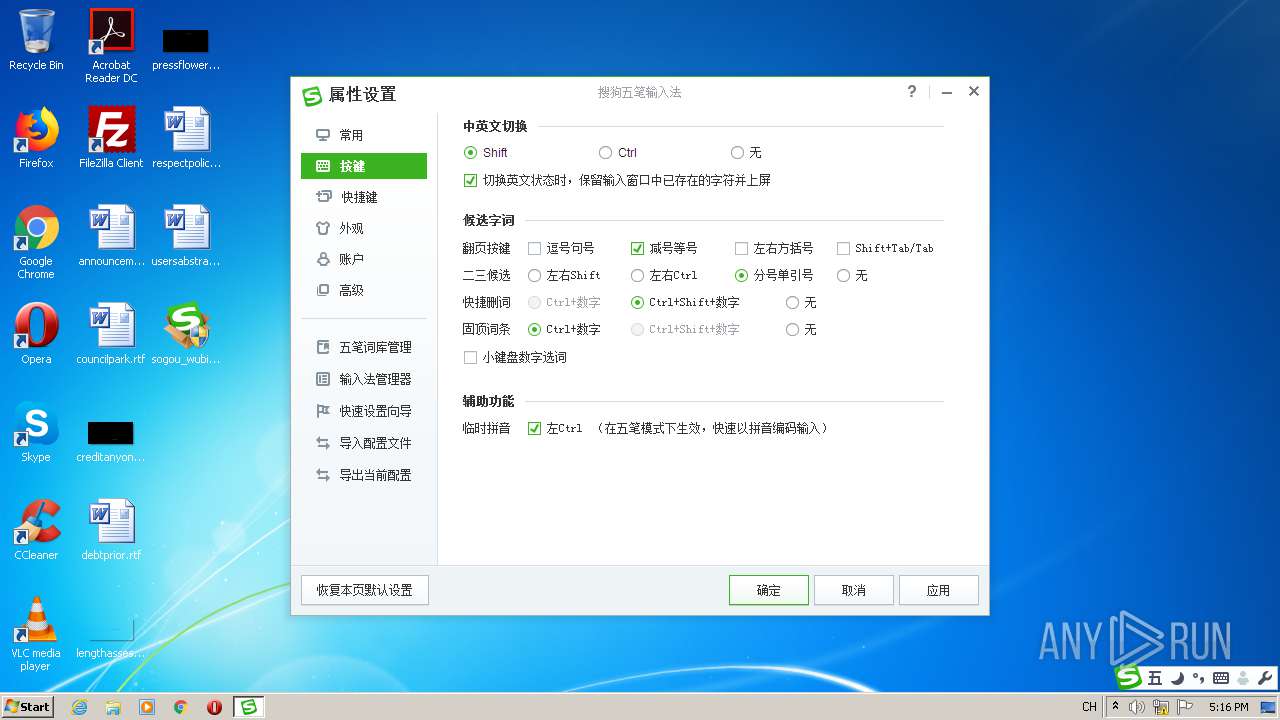Image resolution: width=1280 pixels, height=720 pixels.
Task: Open the 常用 settings page
Action: tap(364, 135)
